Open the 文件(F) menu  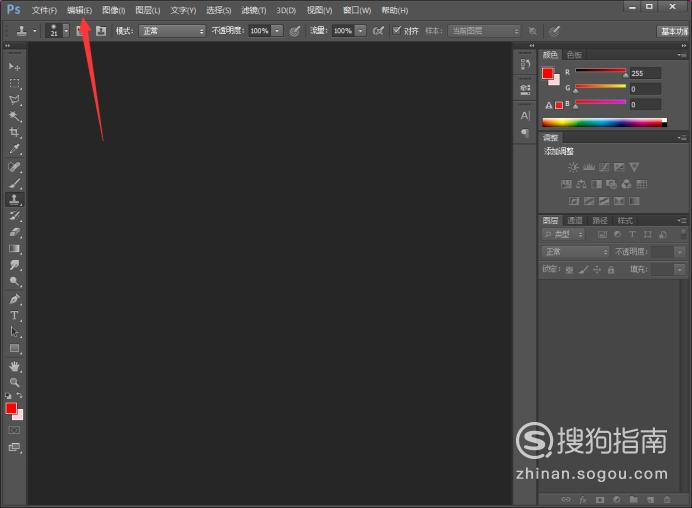coord(44,10)
